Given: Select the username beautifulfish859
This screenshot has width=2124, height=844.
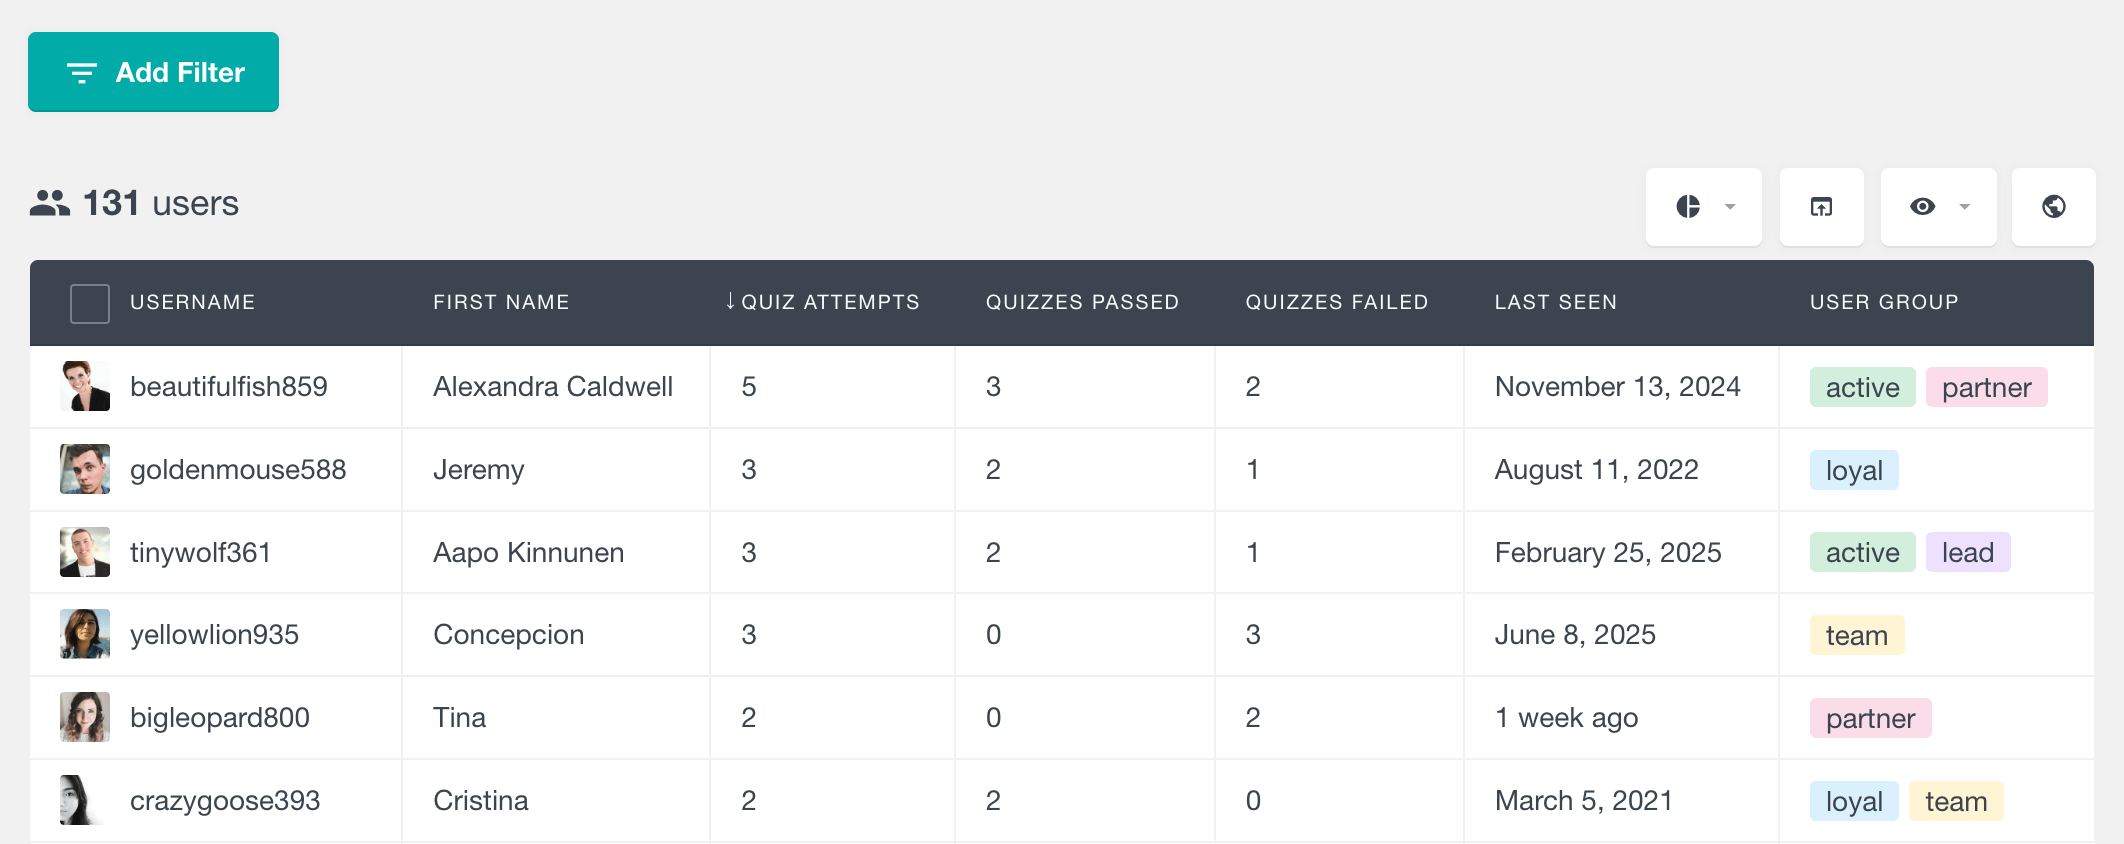Looking at the screenshot, I should (228, 387).
